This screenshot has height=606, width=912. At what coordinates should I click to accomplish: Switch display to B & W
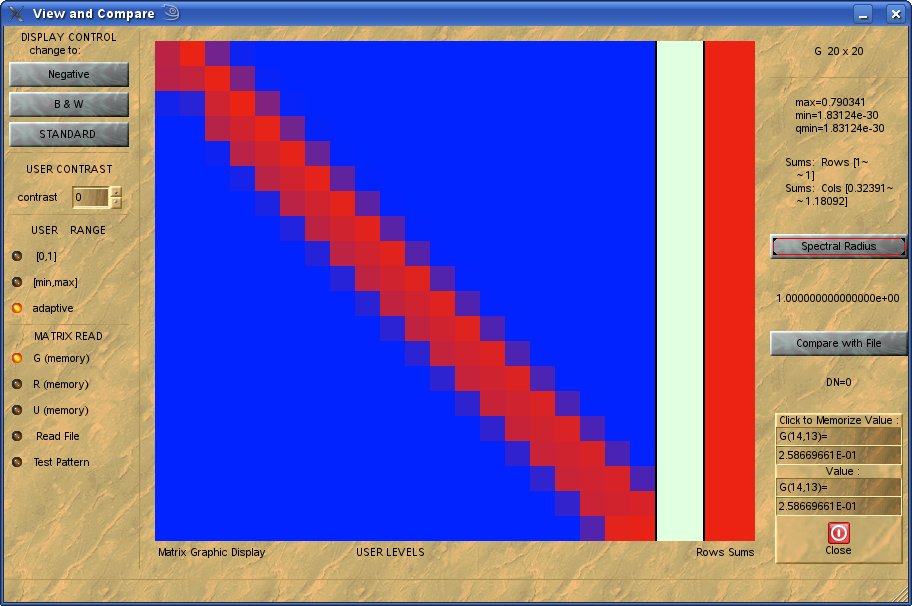point(69,104)
